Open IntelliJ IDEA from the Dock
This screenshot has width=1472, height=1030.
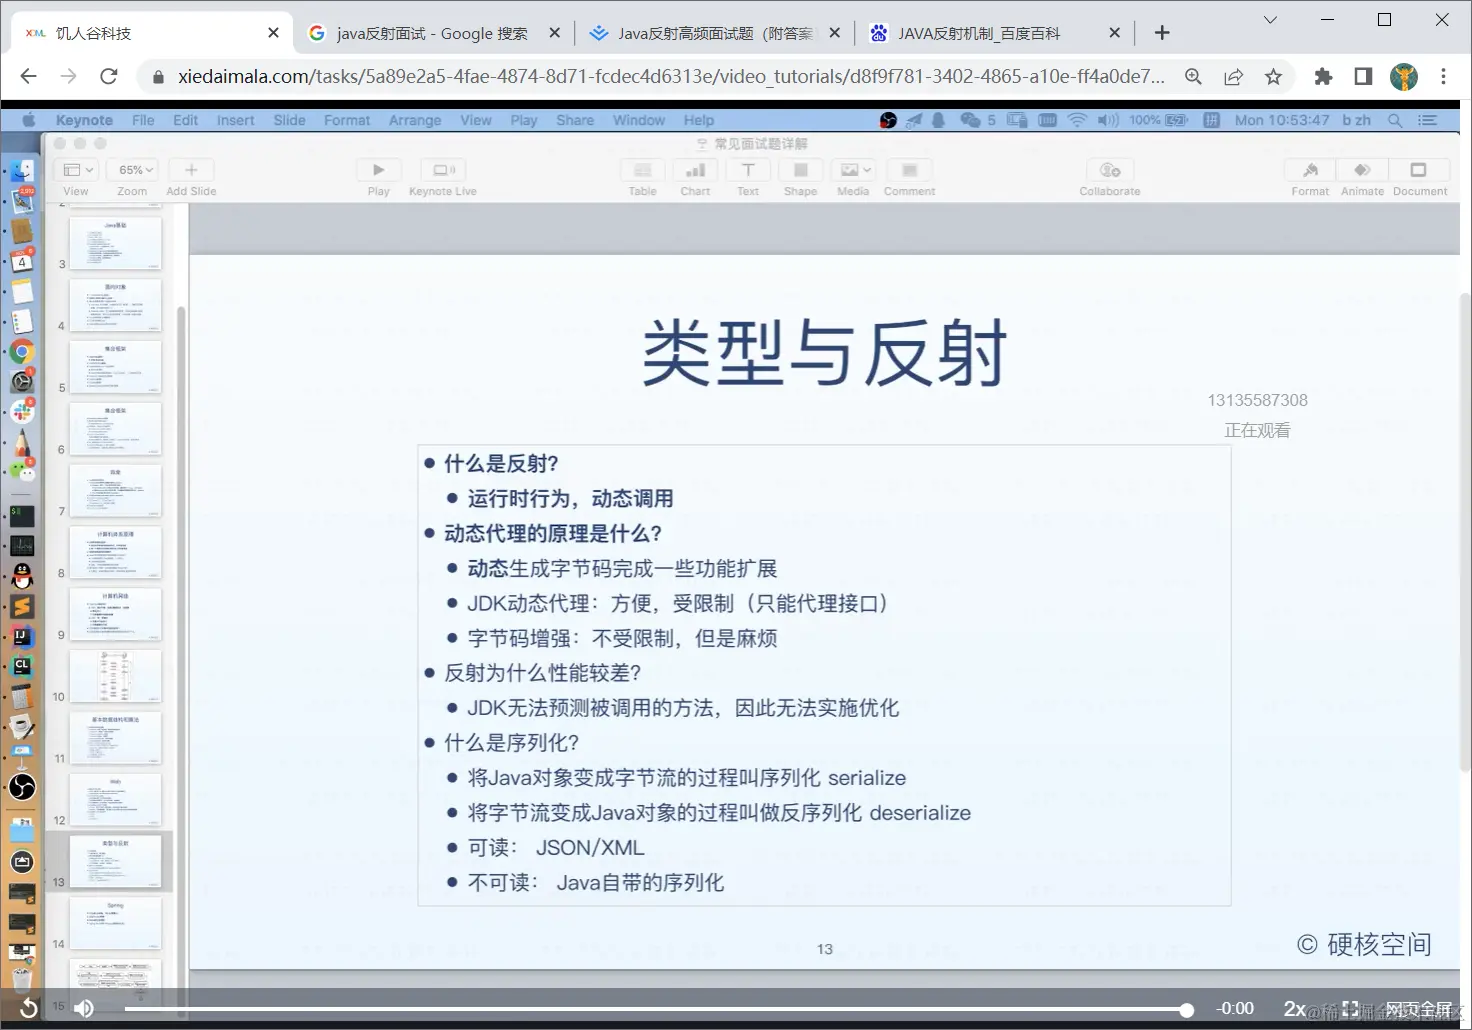[22, 636]
